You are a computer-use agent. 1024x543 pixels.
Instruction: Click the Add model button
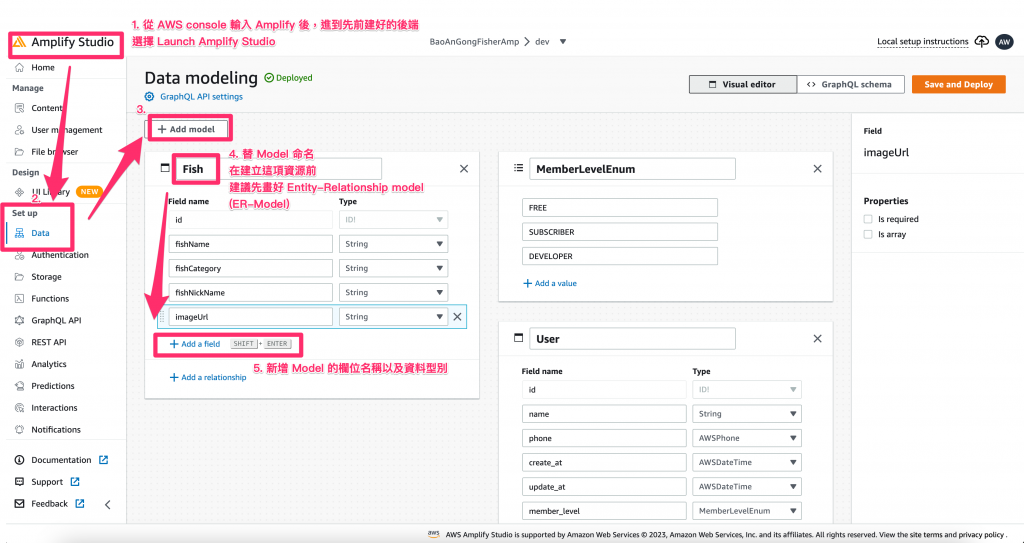(186, 129)
